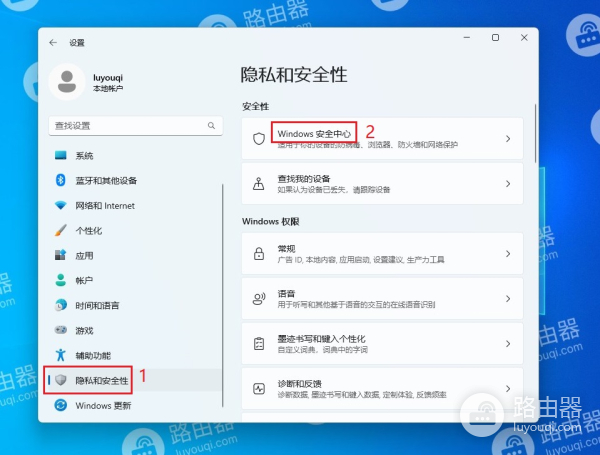Click the paintbrush icon beside 个性化
The width and height of the screenshot is (600, 455).
pyautogui.click(x=60, y=230)
